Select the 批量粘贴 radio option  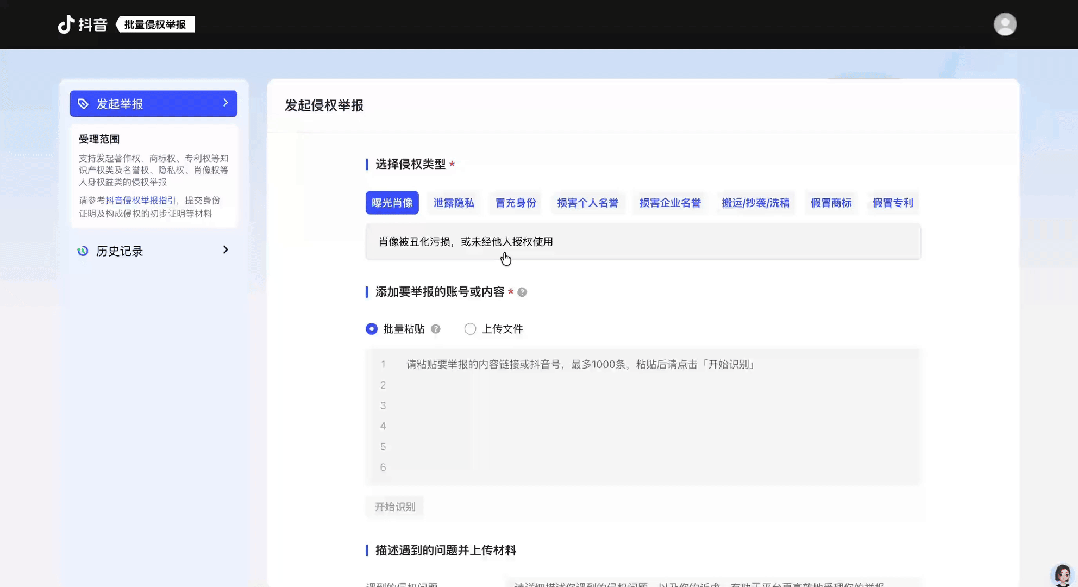[x=372, y=329]
